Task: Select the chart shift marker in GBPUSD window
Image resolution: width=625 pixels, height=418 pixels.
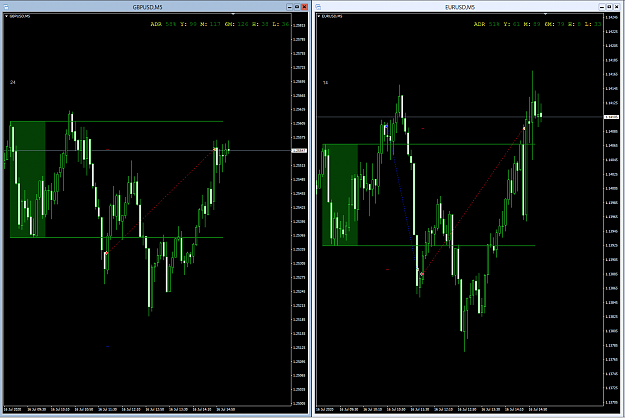Action: (x=233, y=14)
